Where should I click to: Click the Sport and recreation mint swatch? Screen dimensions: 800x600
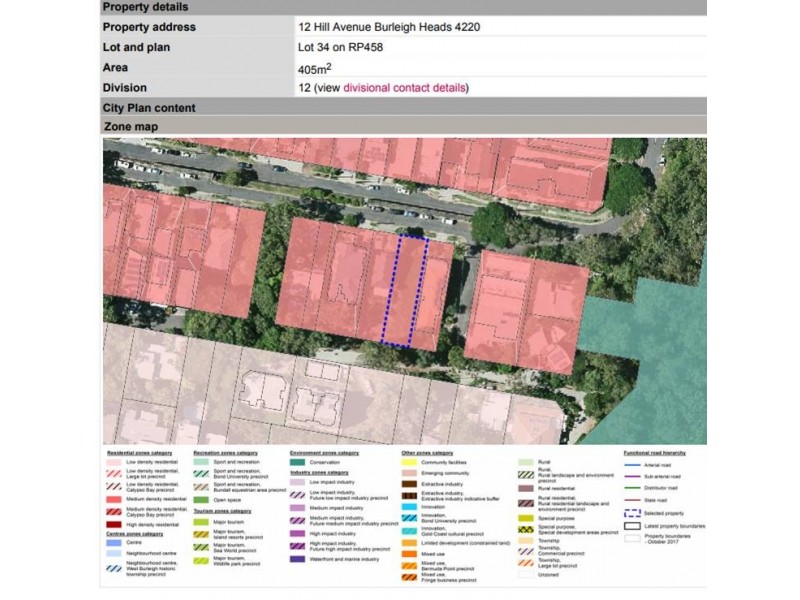coord(201,462)
